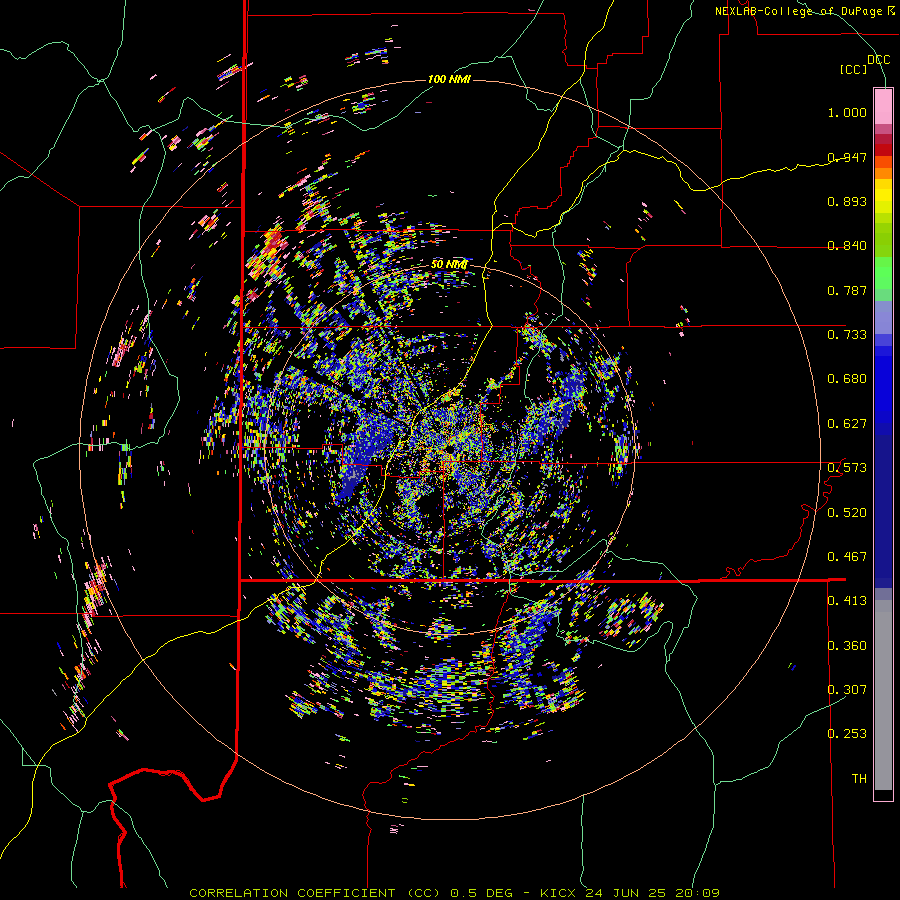Screen dimensions: 900x900
Task: Select the 0.413 scale value
Action: [847, 601]
